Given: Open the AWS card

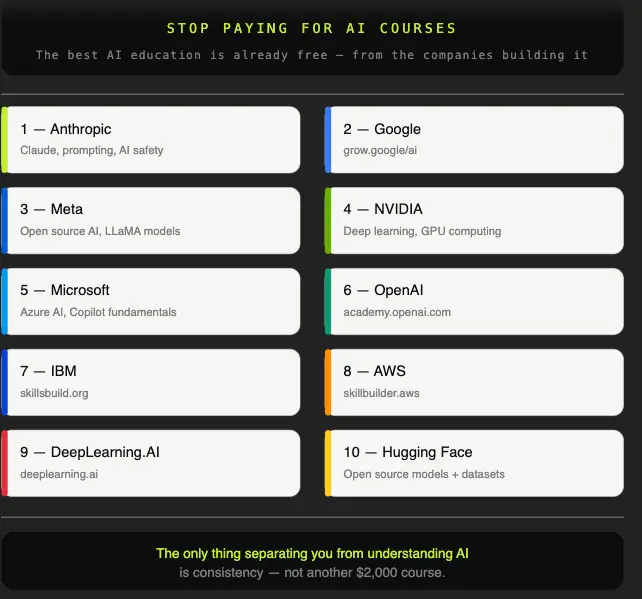Looking at the screenshot, I should [474, 382].
